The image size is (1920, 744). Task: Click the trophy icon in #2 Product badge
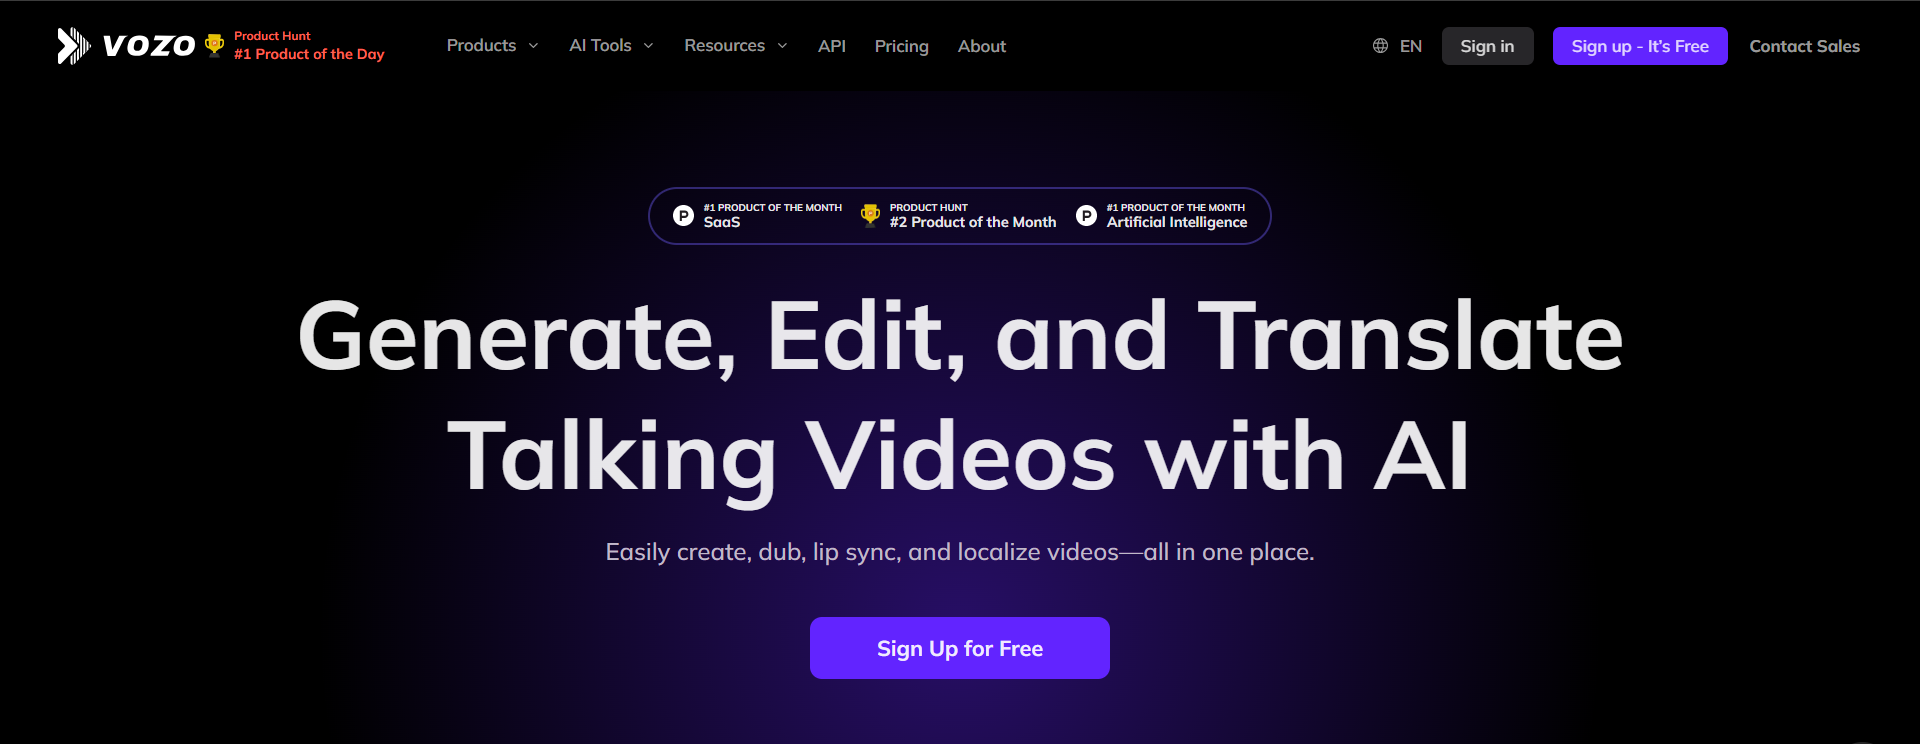click(x=870, y=215)
